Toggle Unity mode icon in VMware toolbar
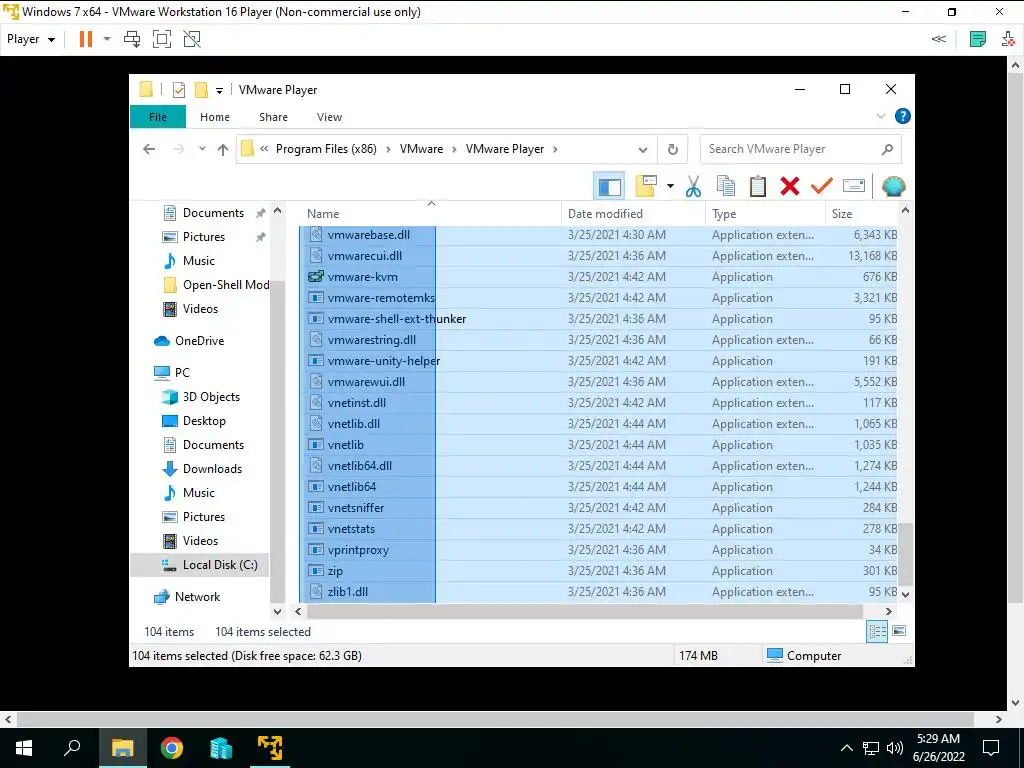 click(x=192, y=39)
